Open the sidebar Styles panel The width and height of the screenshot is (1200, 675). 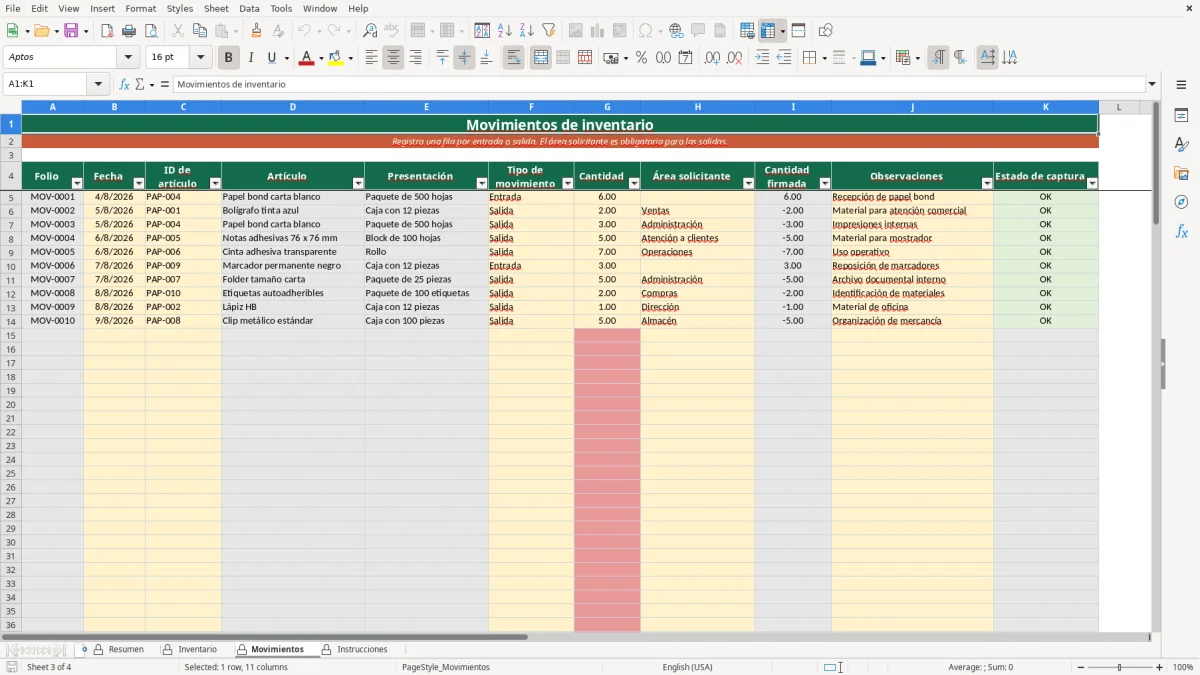tap(1181, 145)
